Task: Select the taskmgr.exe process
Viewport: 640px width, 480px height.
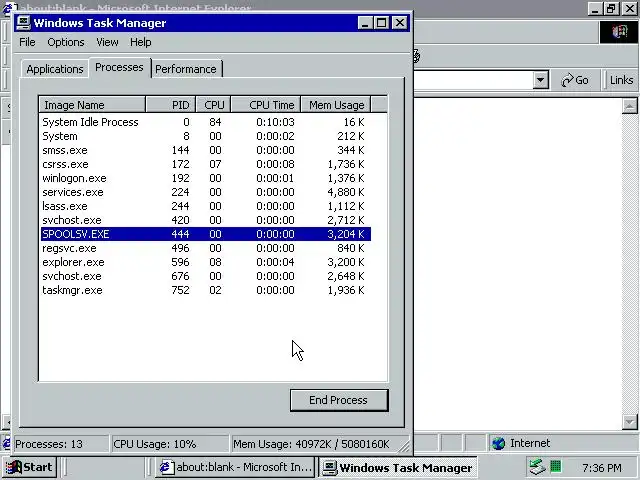Action: [206, 290]
